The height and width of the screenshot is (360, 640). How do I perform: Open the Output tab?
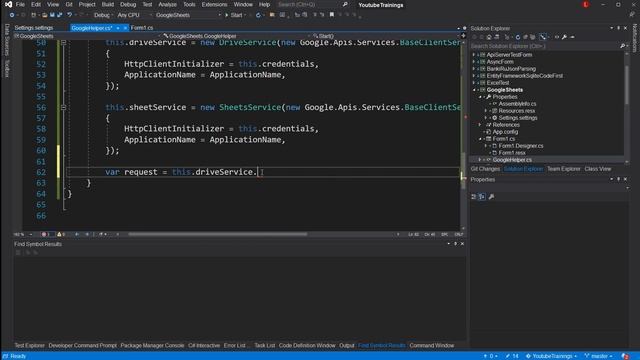pos(347,345)
